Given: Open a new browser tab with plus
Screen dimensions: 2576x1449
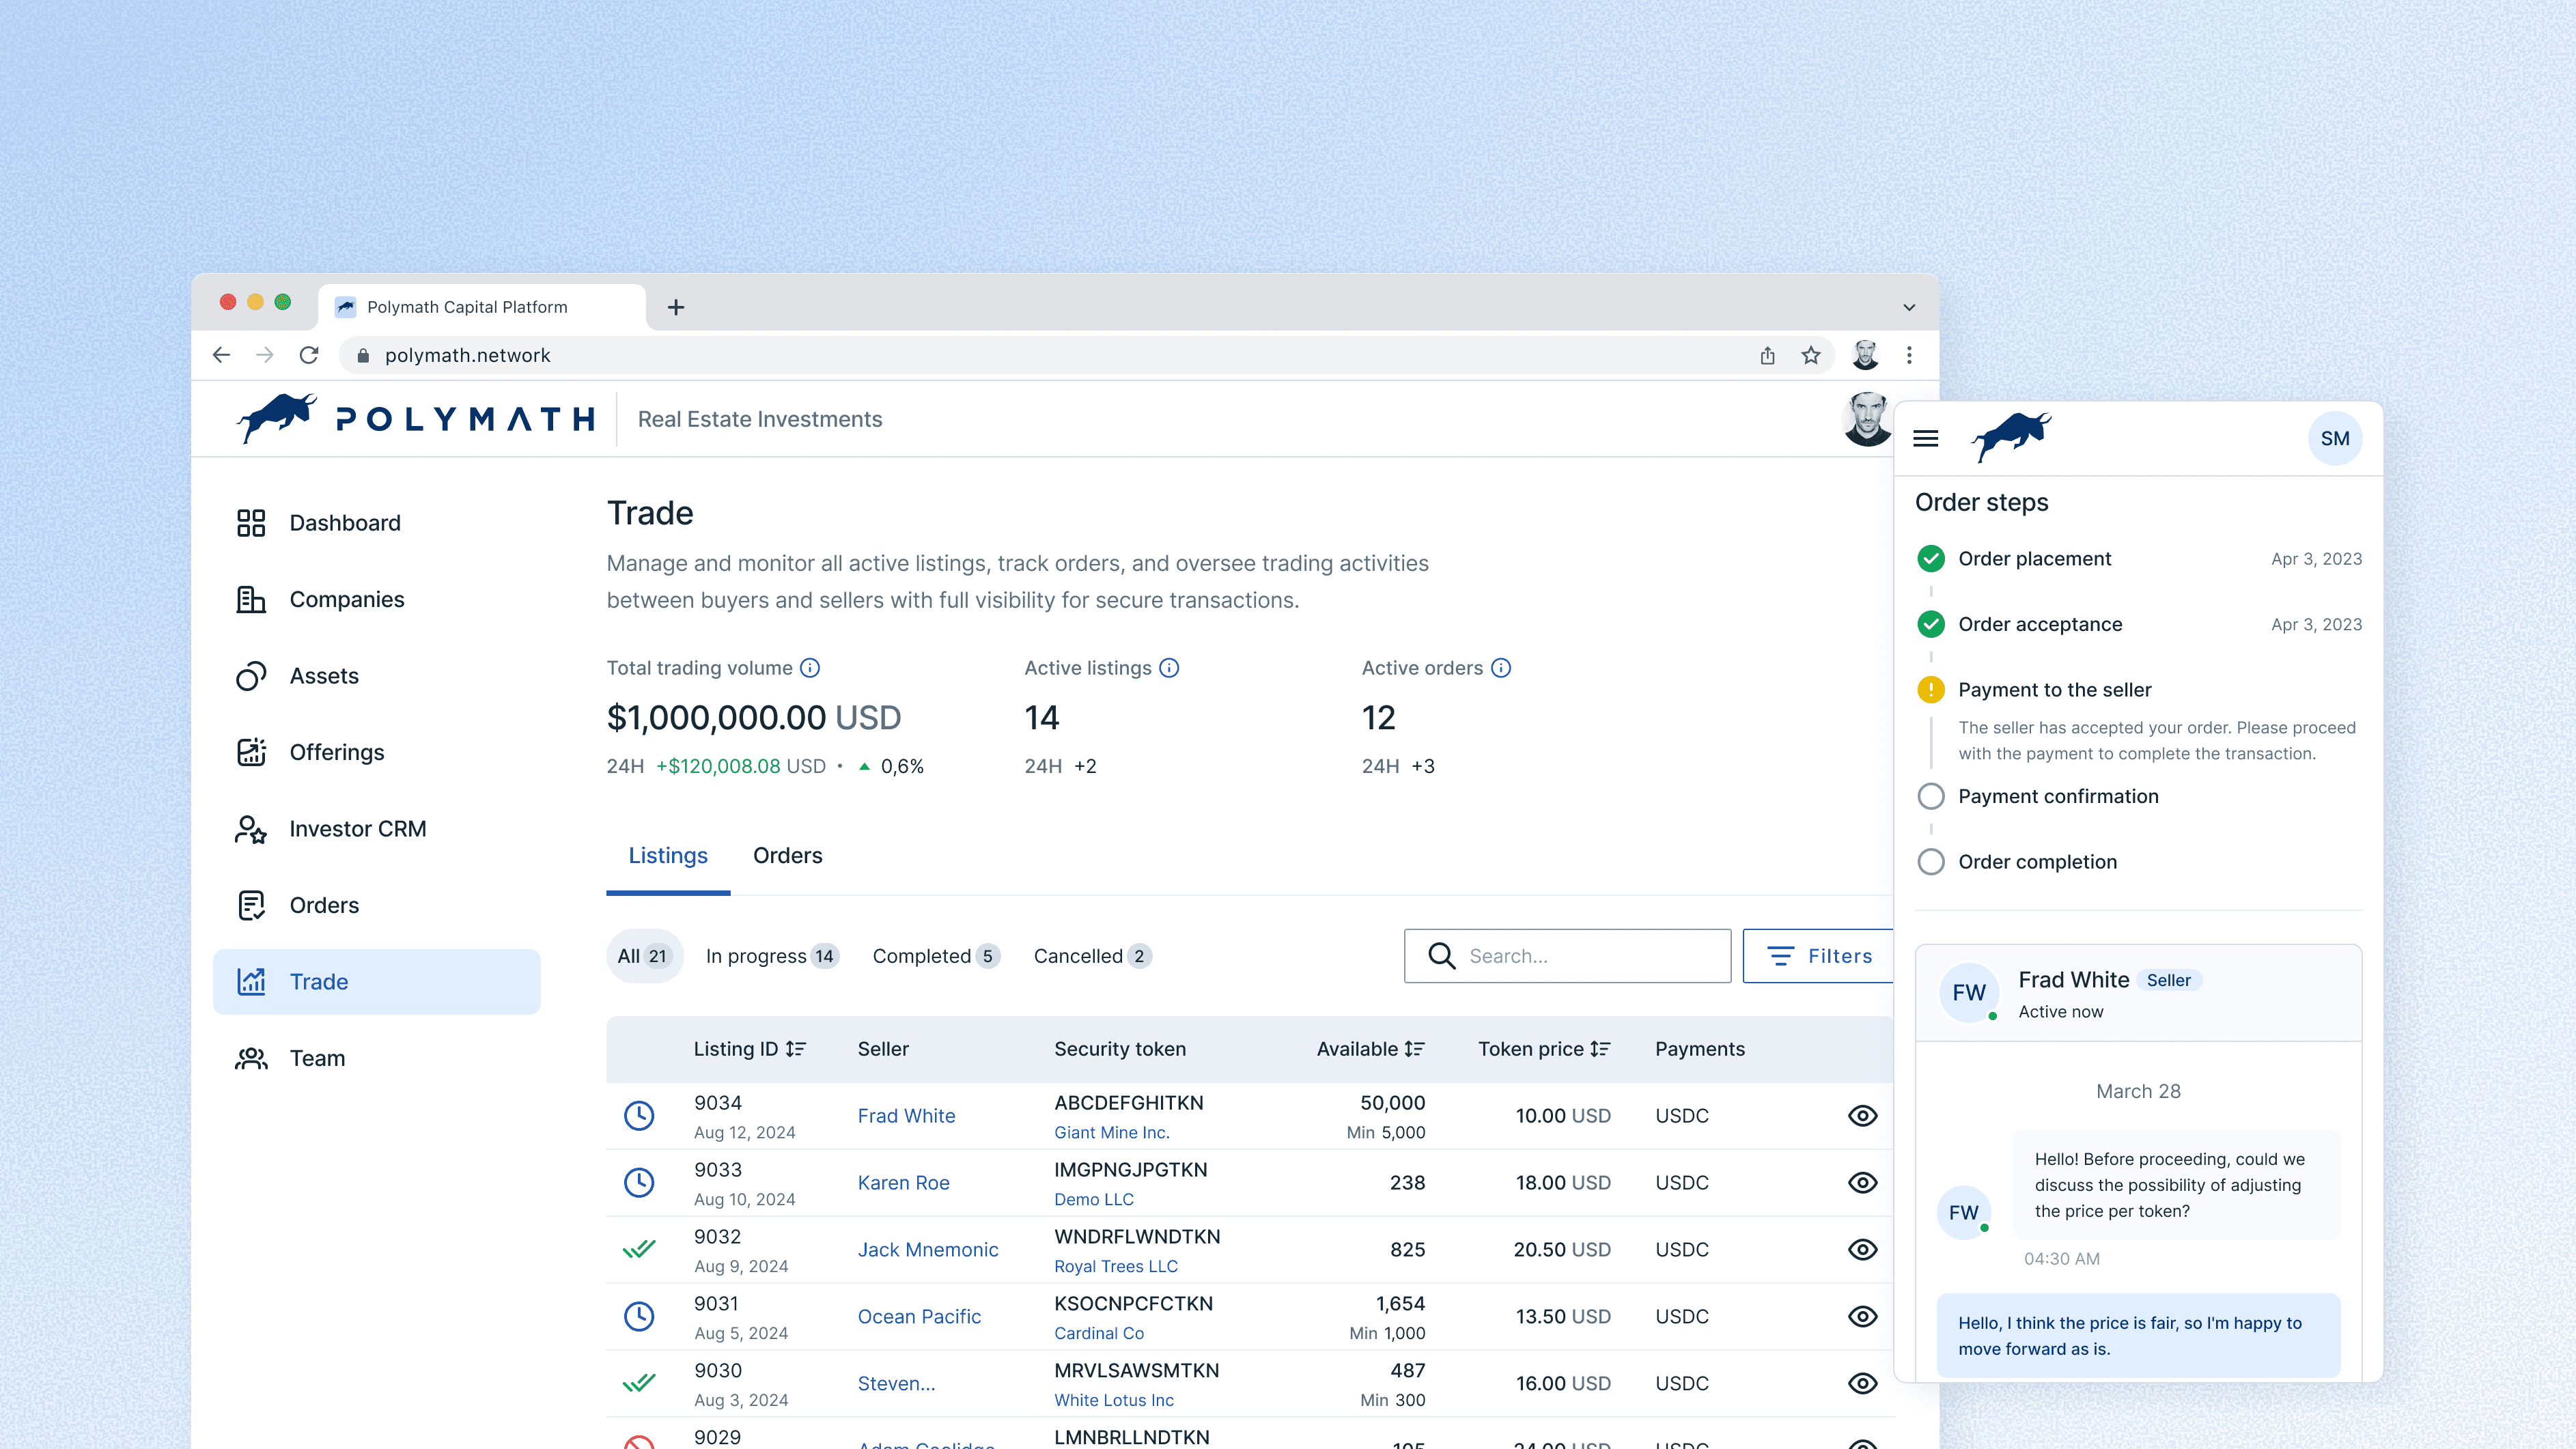Looking at the screenshot, I should pyautogui.click(x=676, y=307).
